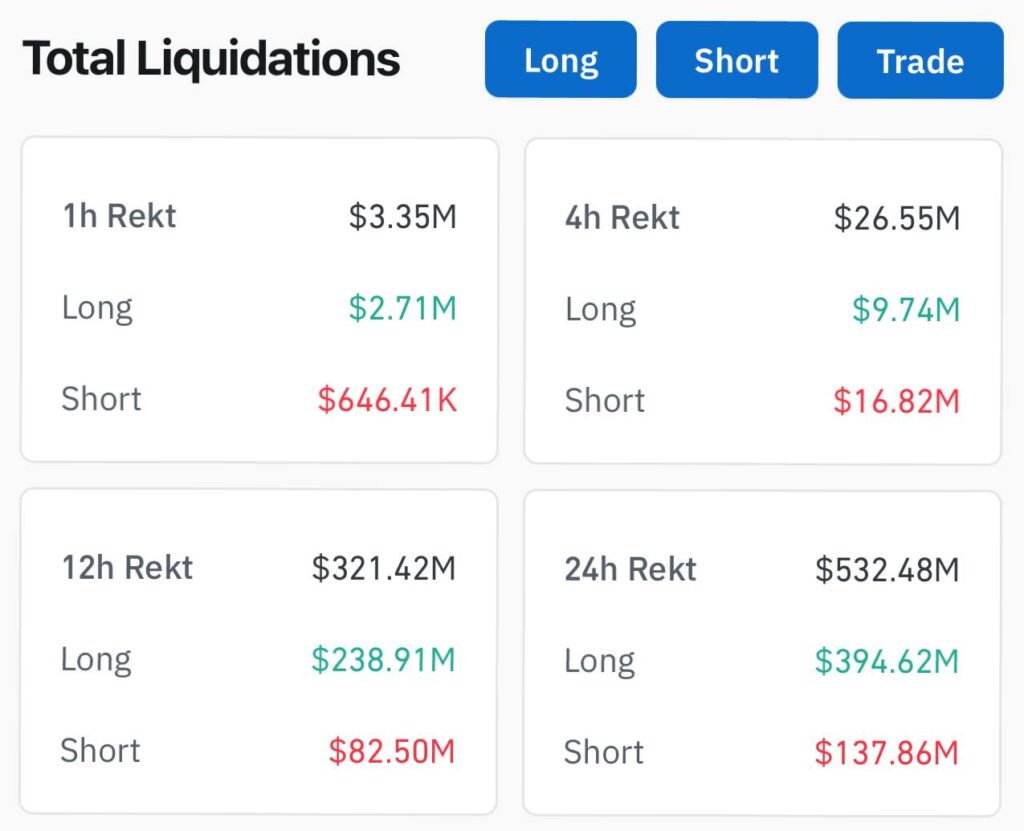Screen dimensions: 1024x831
Task: Click the Total Liquidations heading
Action: point(212,58)
